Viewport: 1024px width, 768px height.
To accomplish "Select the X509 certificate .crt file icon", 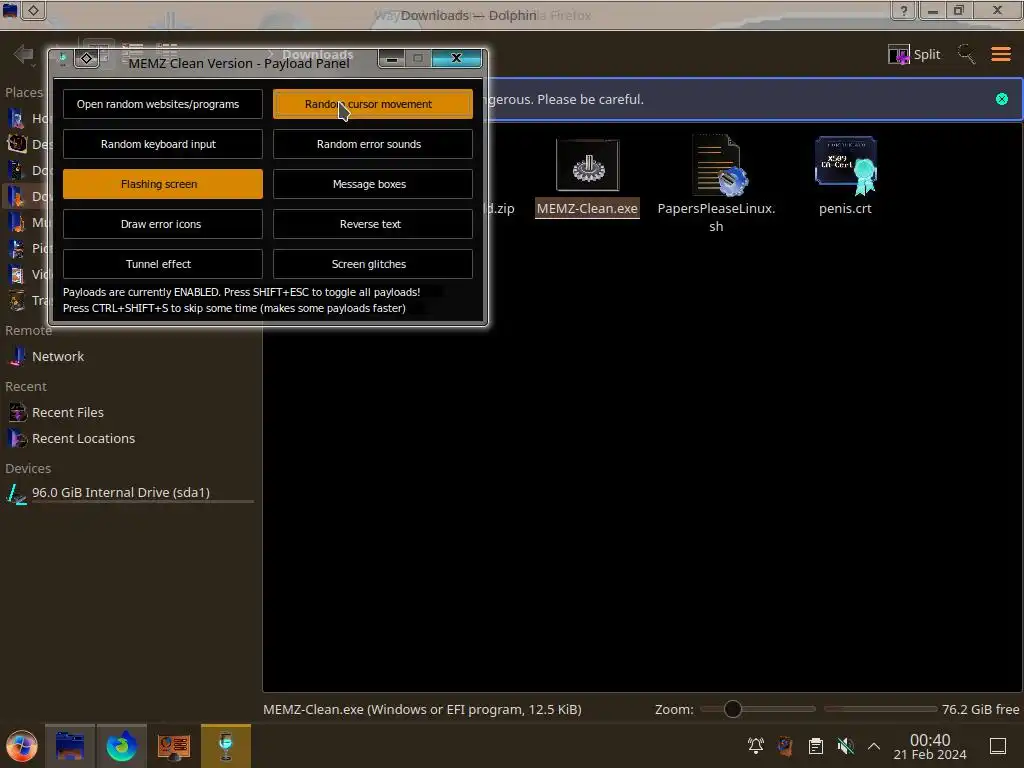I will [x=846, y=165].
